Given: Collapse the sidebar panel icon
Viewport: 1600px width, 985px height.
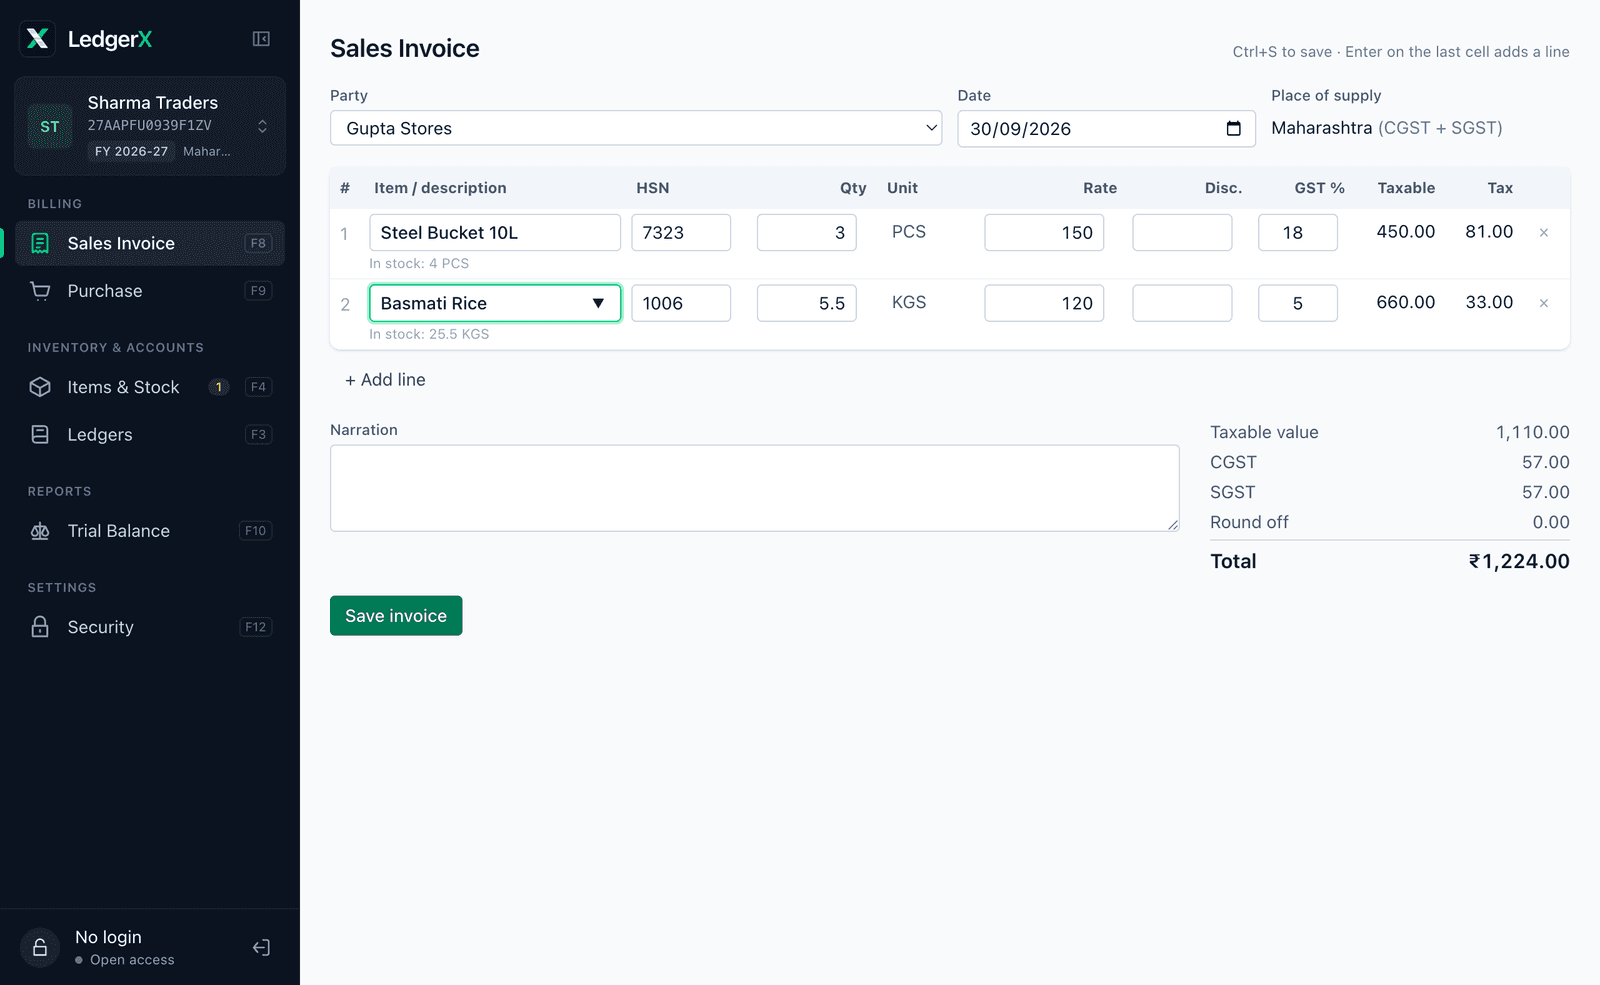Looking at the screenshot, I should pyautogui.click(x=261, y=39).
